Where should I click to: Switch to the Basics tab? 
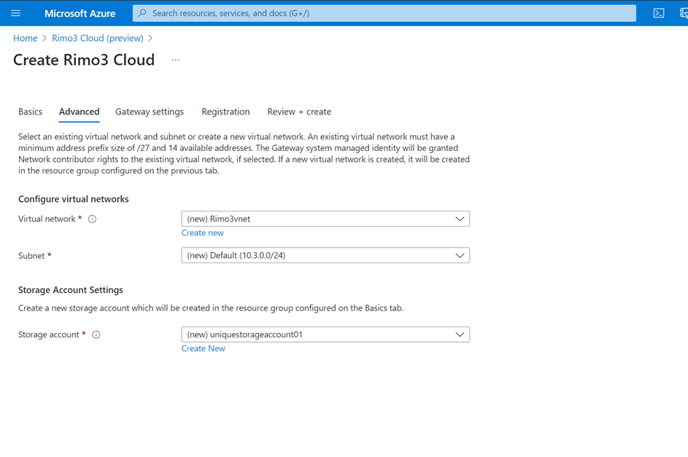point(30,112)
